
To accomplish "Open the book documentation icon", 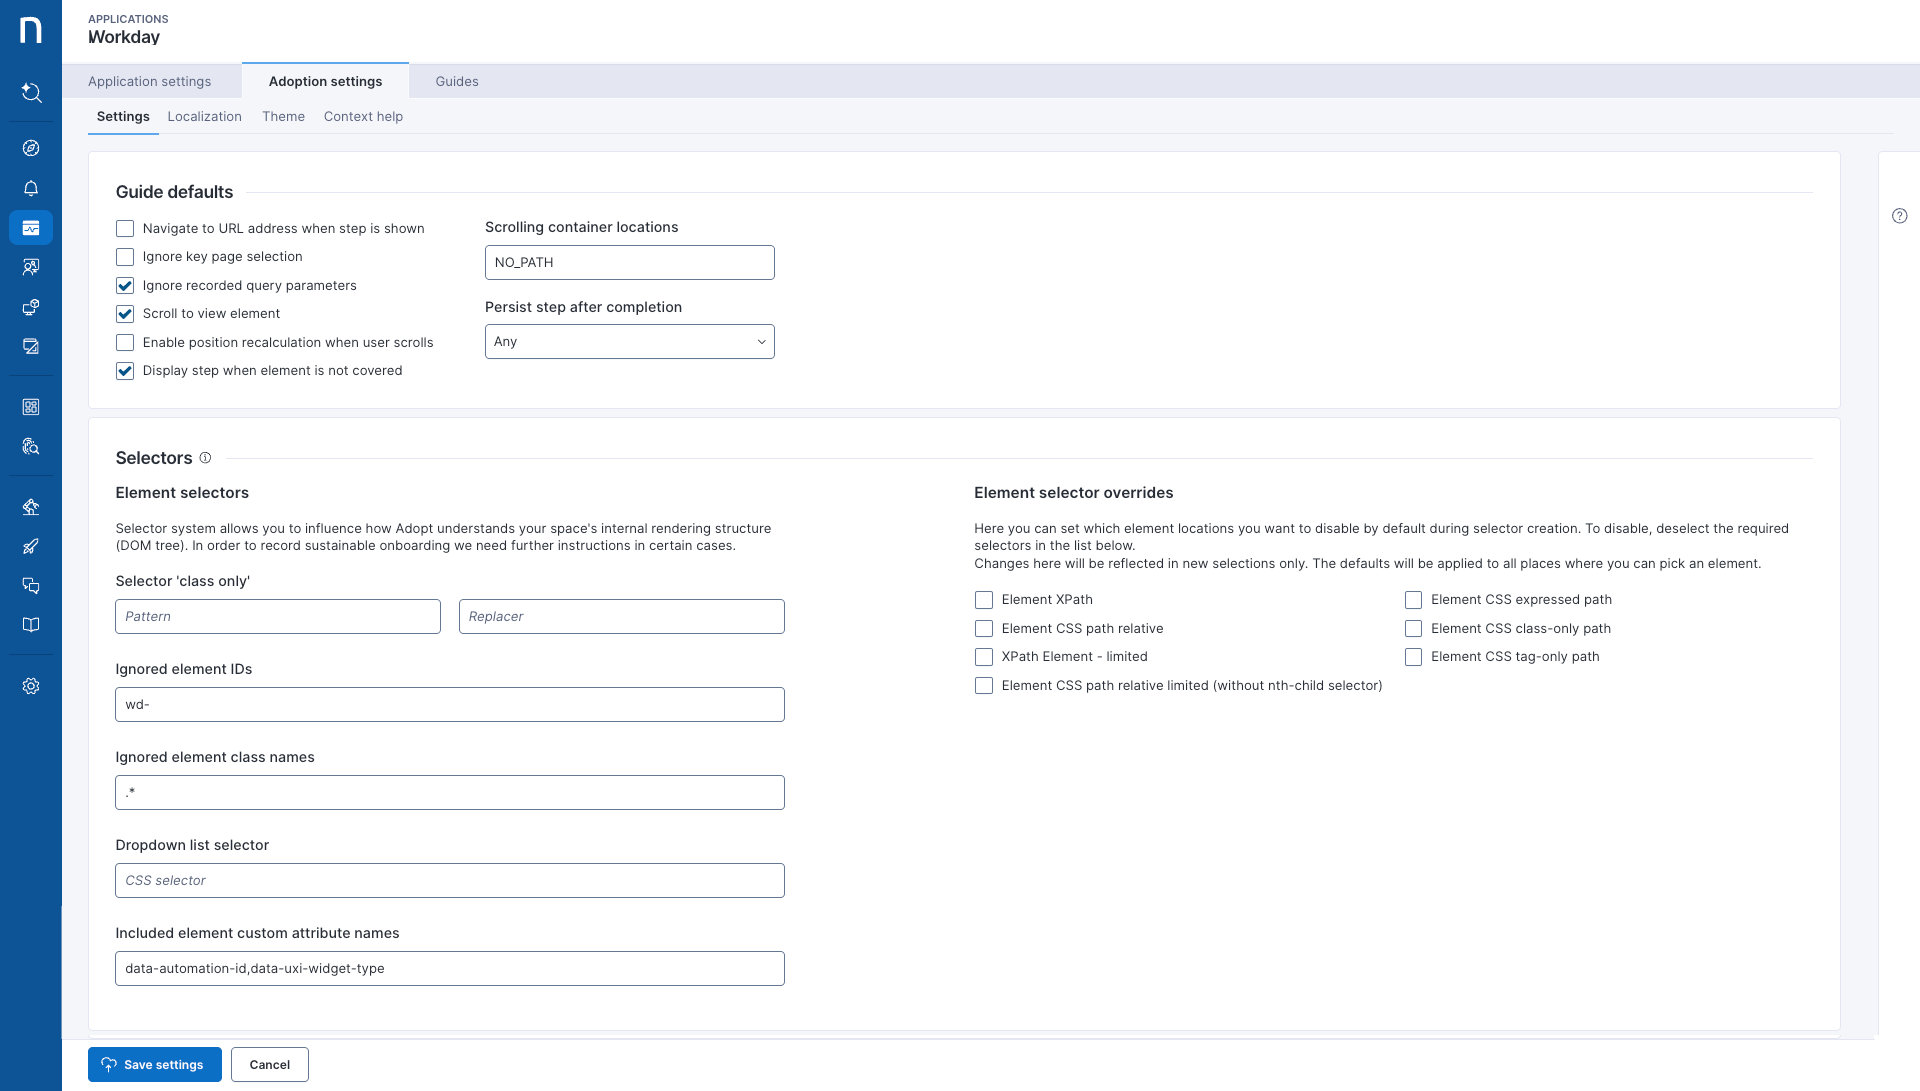I will 31,625.
